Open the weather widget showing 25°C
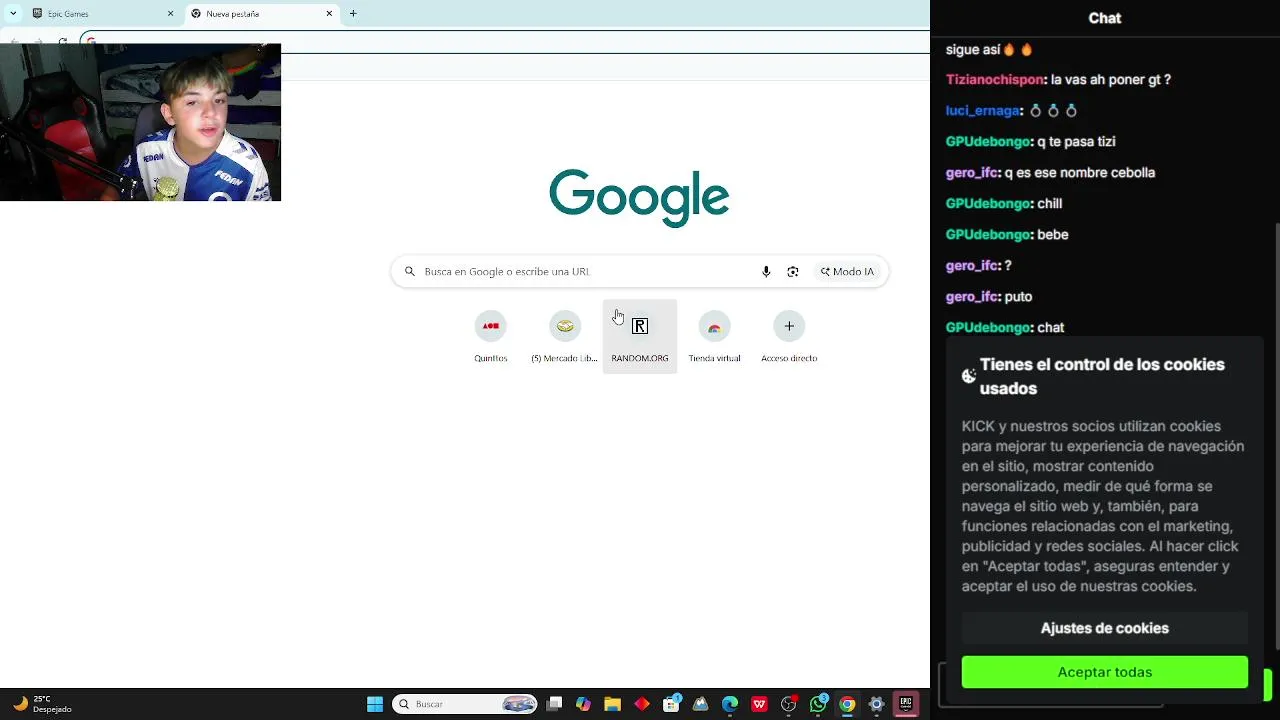This screenshot has width=1280, height=720. tap(42, 704)
